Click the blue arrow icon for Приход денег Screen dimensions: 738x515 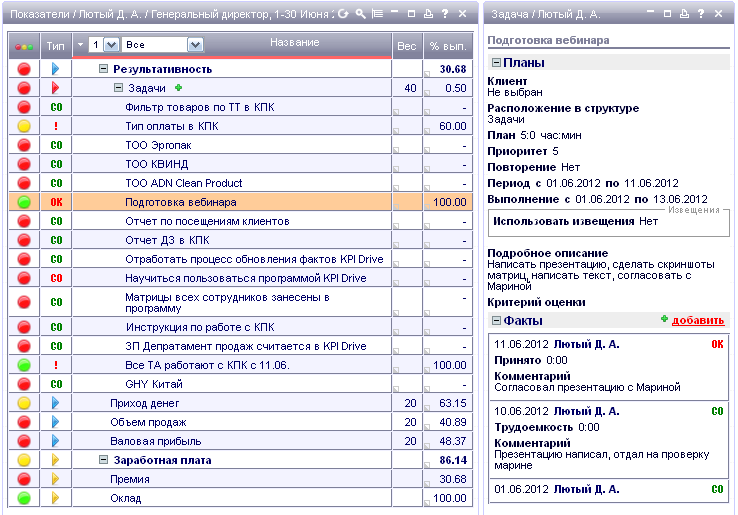56,403
